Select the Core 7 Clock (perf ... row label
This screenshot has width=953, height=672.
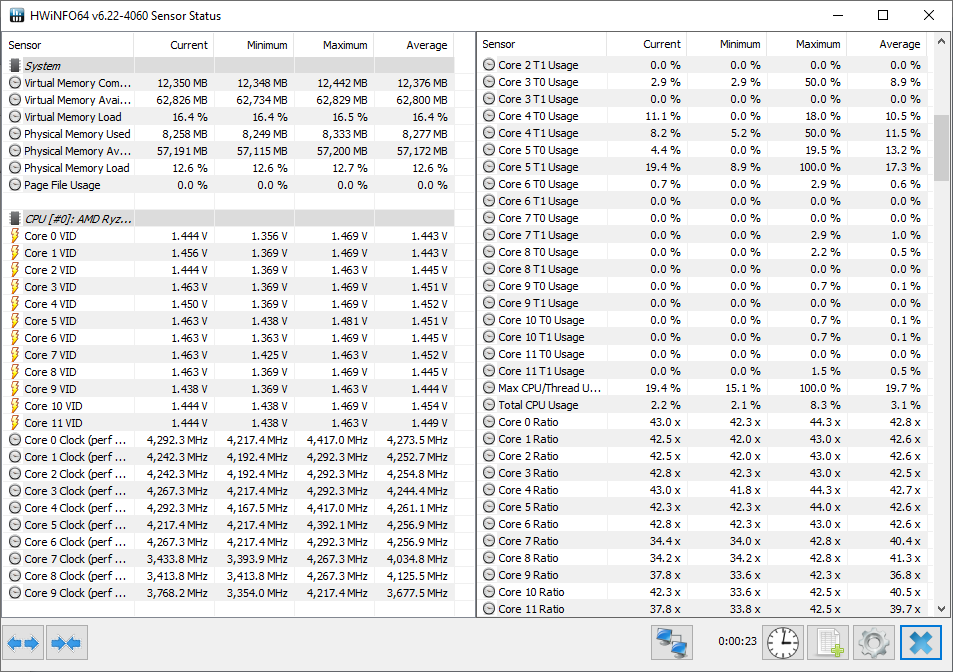pyautogui.click(x=75, y=559)
